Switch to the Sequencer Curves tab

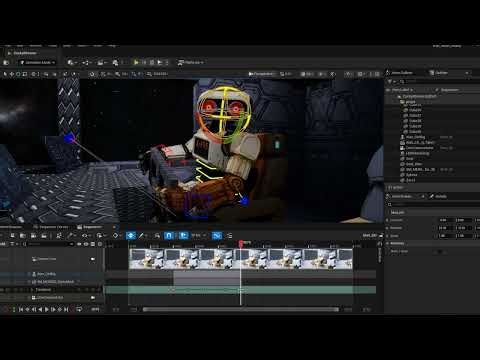(x=51, y=227)
